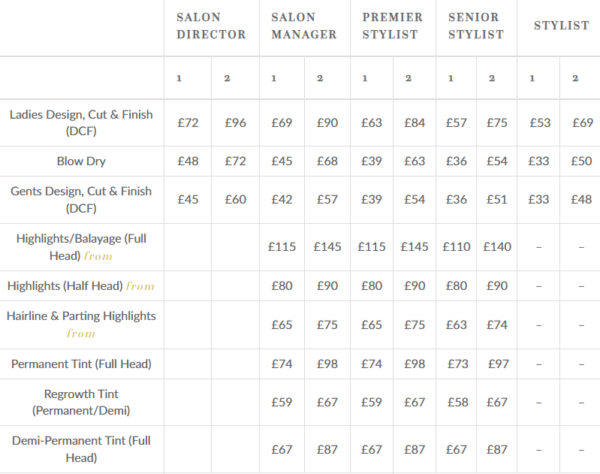Viewport: 600px width, 474px height.
Task: Click the Salon Director column header
Action: pyautogui.click(x=211, y=26)
